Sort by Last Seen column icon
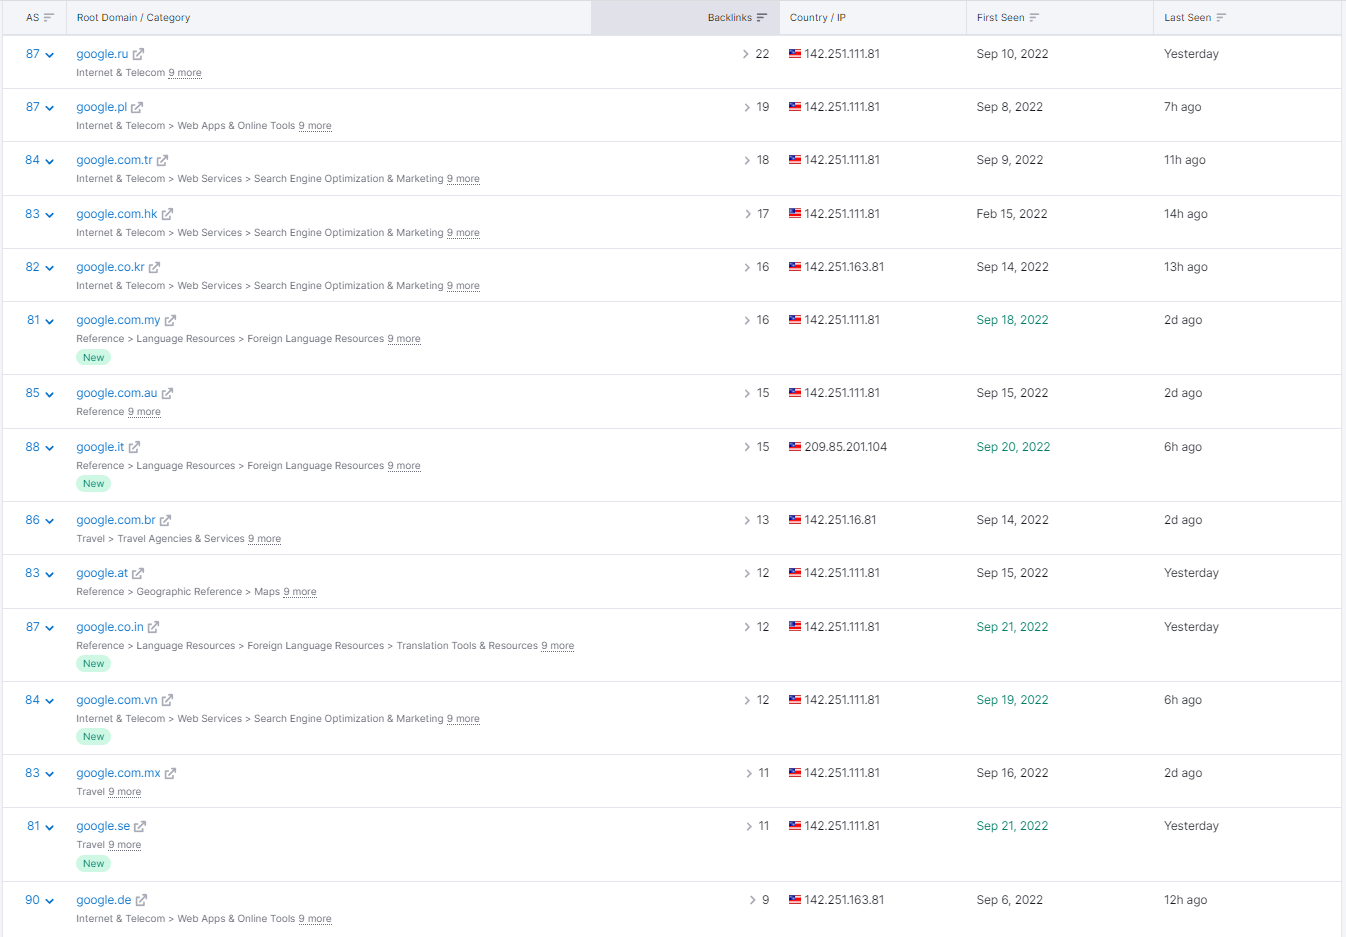Viewport: 1346px width, 937px height. pyautogui.click(x=1221, y=18)
